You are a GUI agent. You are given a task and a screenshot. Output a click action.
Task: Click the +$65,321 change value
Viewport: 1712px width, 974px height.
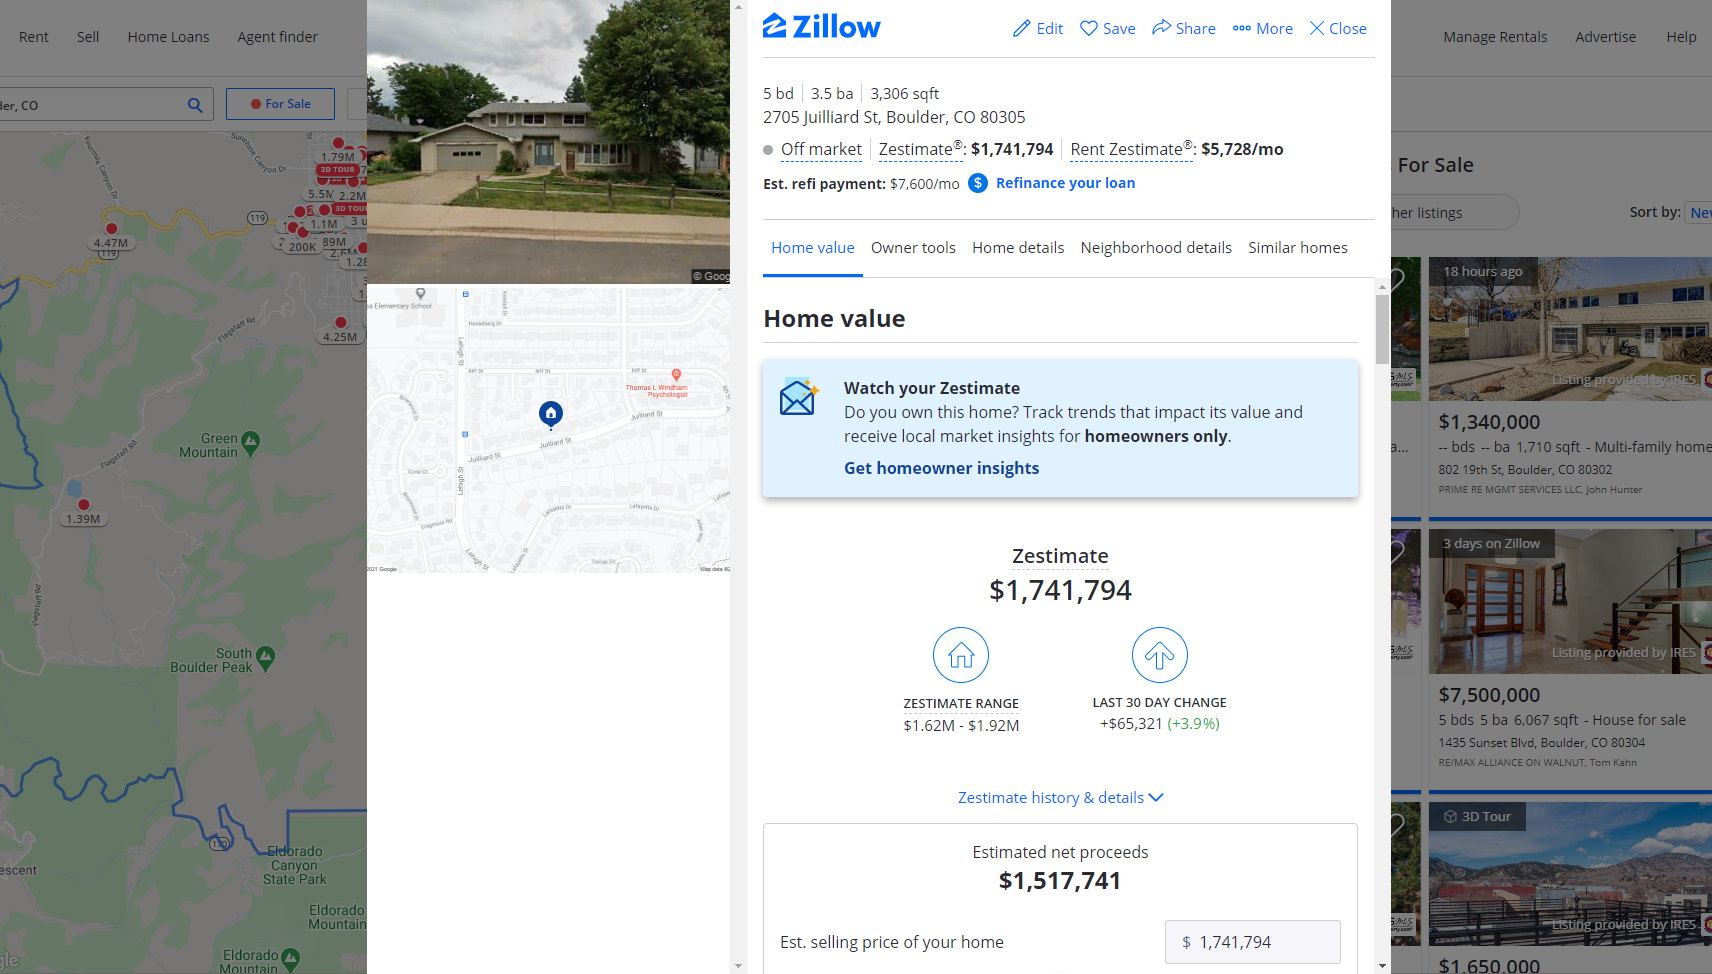pyautogui.click(x=1131, y=724)
